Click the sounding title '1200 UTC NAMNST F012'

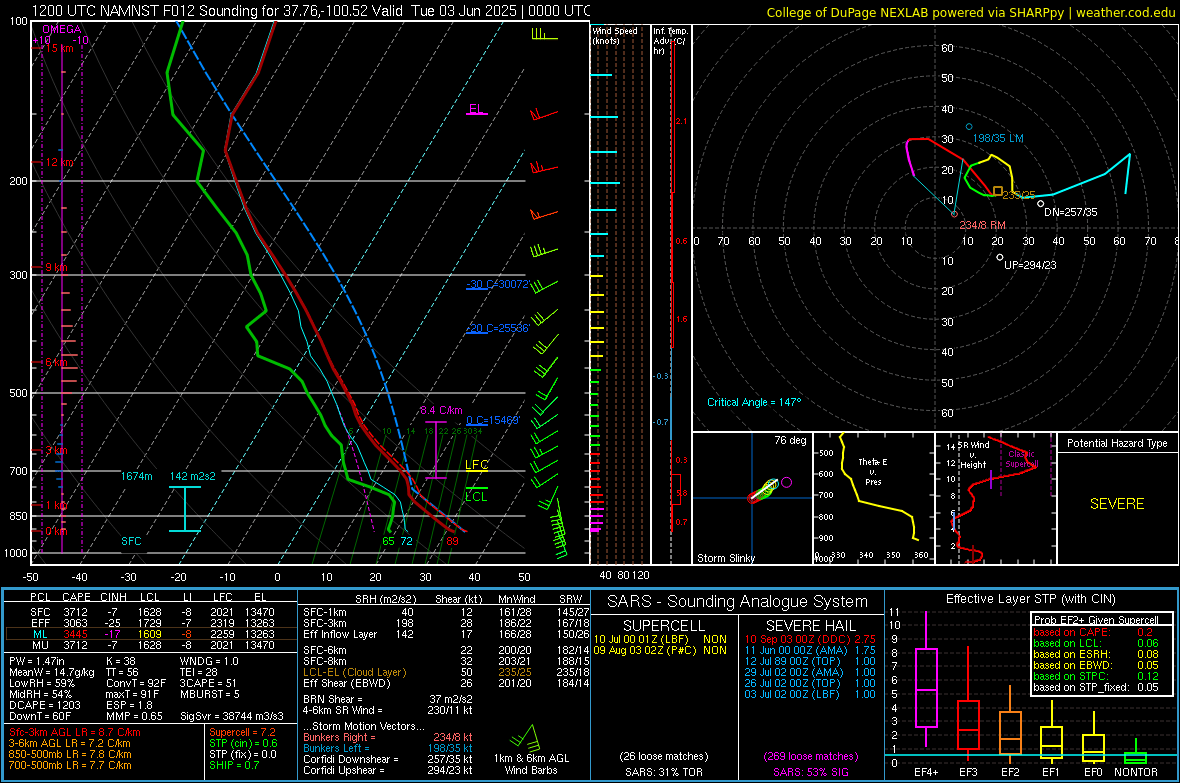(x=101, y=11)
